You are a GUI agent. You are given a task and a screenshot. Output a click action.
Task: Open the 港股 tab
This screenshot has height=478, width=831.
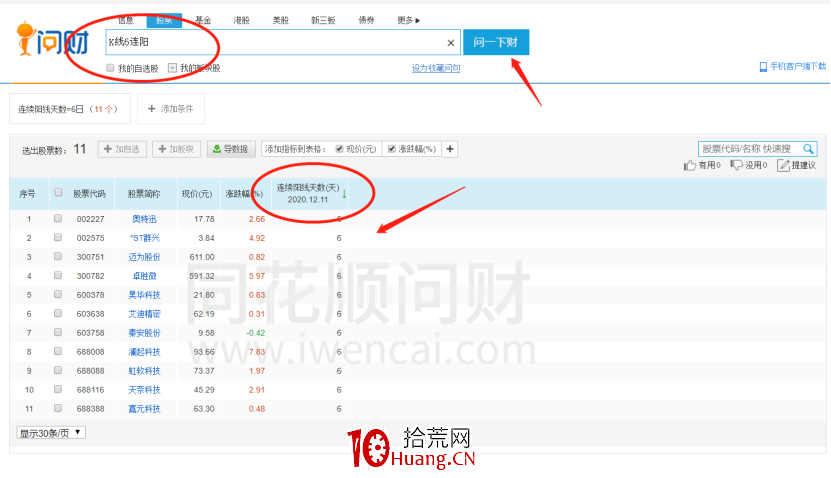(x=242, y=20)
